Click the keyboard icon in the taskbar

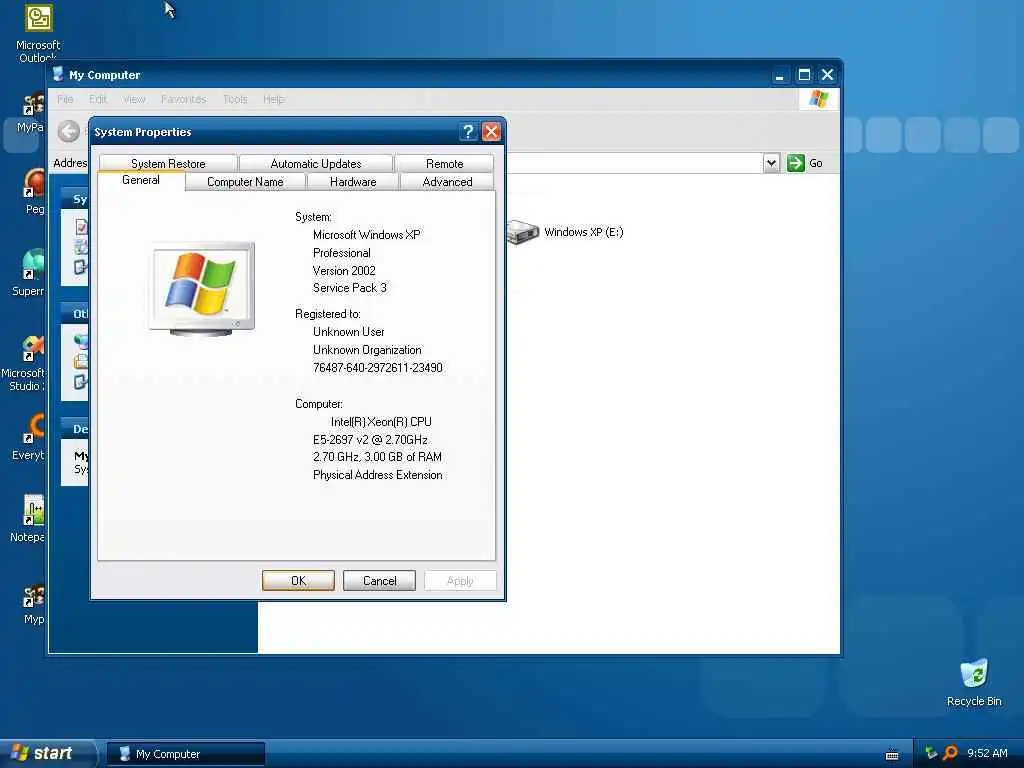click(x=892, y=755)
